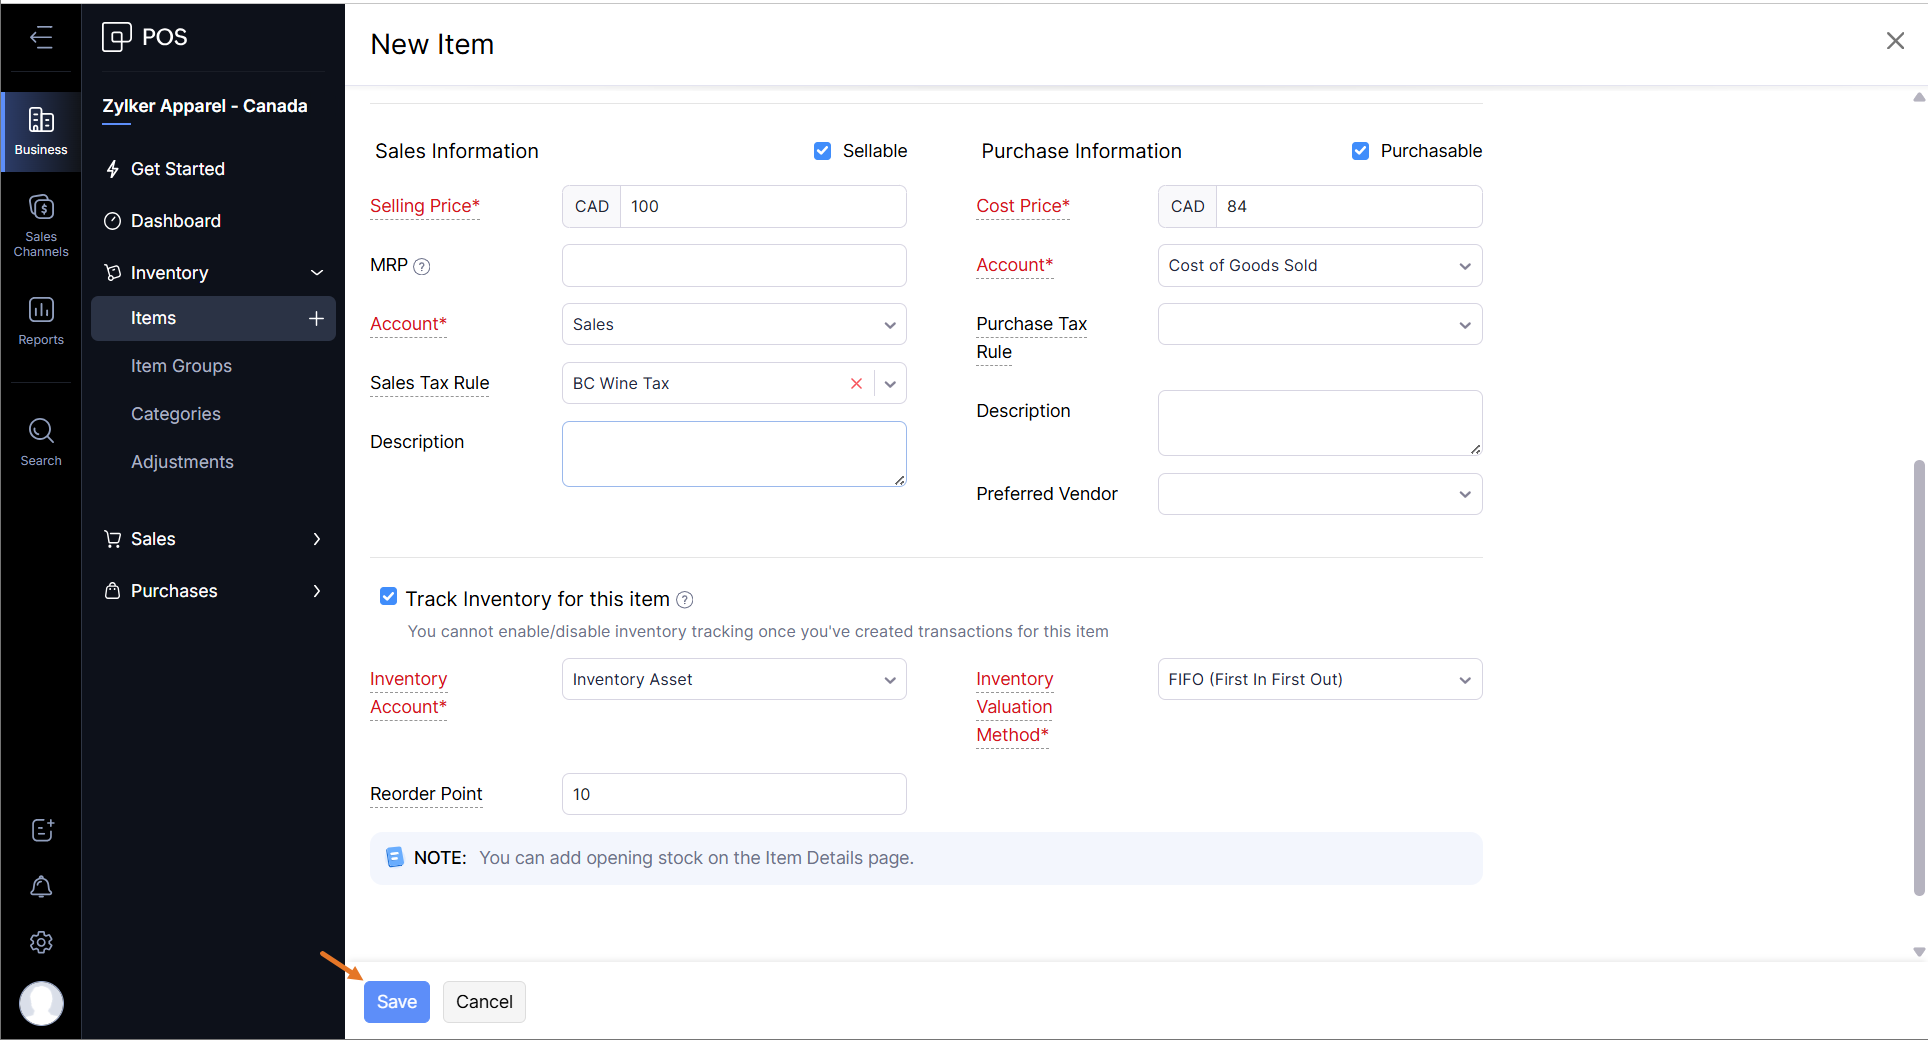Click the Search icon in sidebar
Viewport: 1928px width, 1040px height.
41,441
